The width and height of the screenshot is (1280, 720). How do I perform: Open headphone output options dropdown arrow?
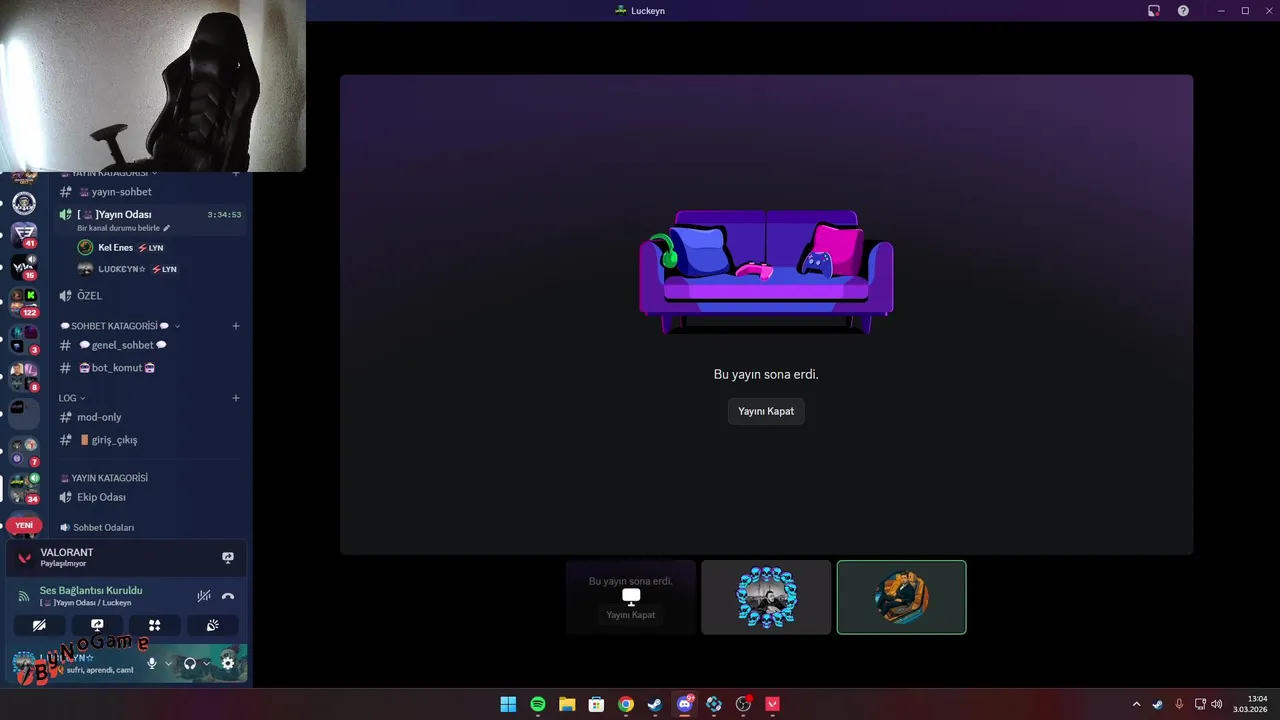tap(207, 663)
